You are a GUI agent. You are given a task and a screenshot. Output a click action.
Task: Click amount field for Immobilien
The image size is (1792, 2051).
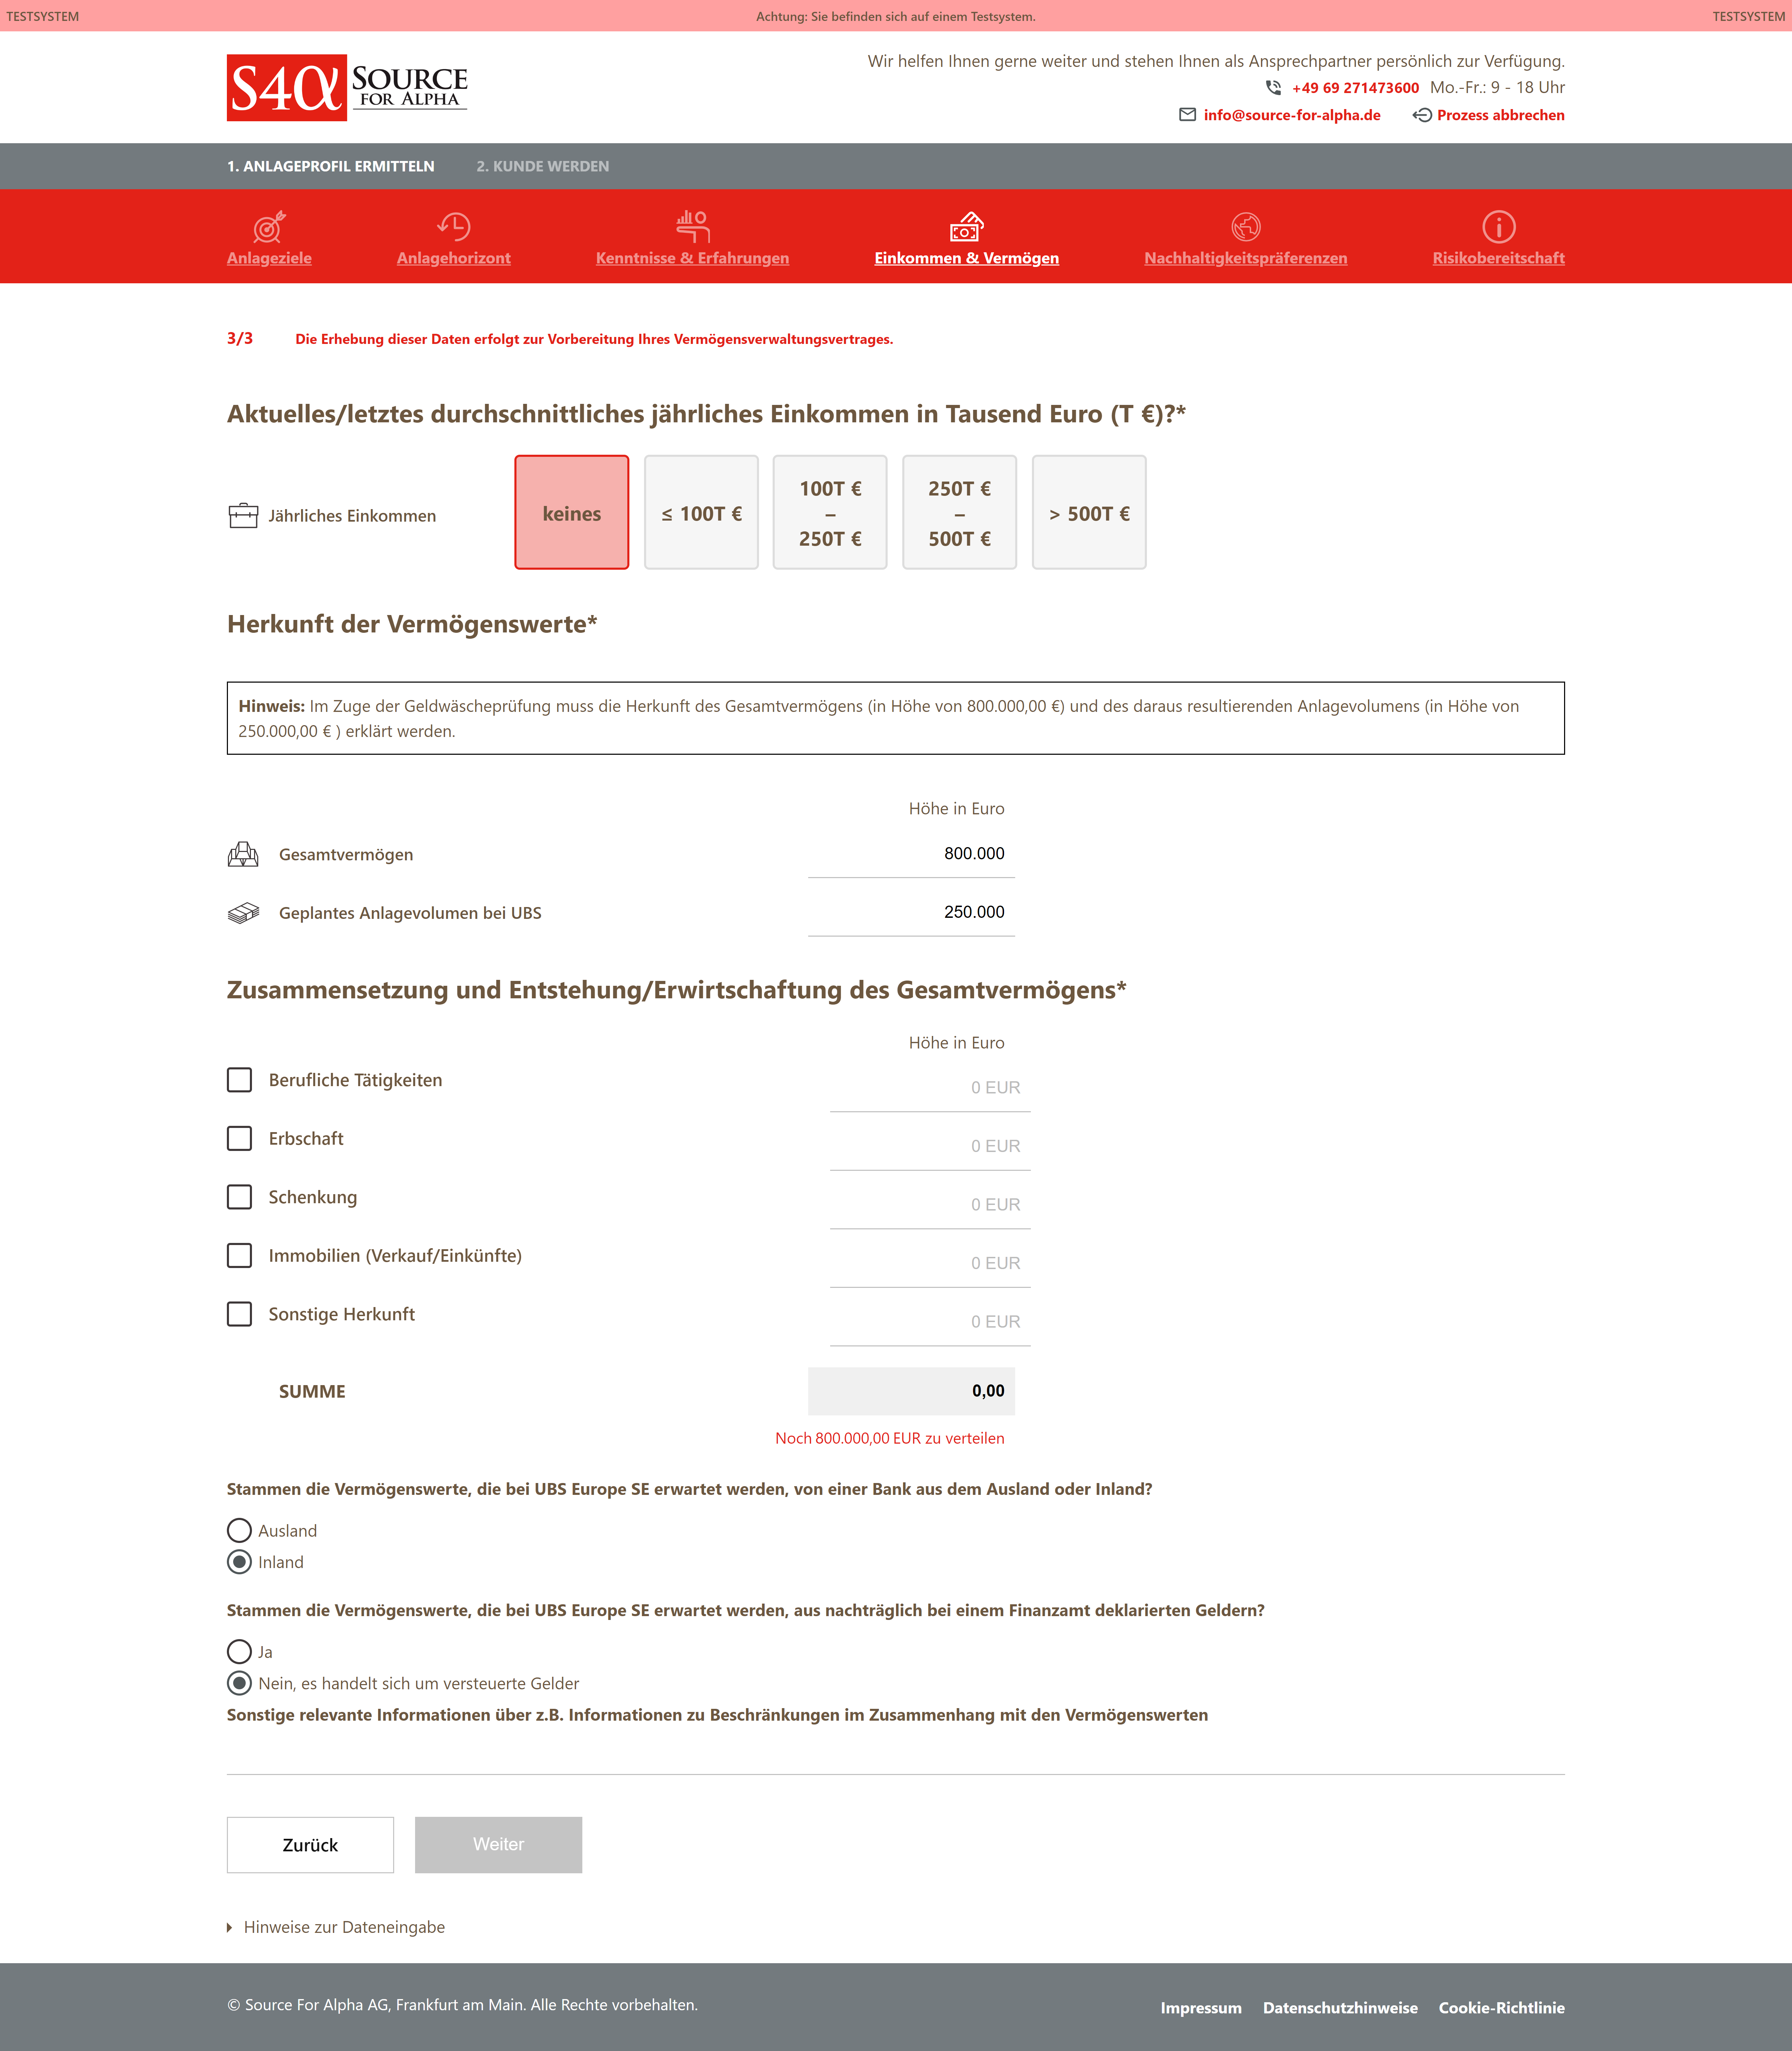930,1263
